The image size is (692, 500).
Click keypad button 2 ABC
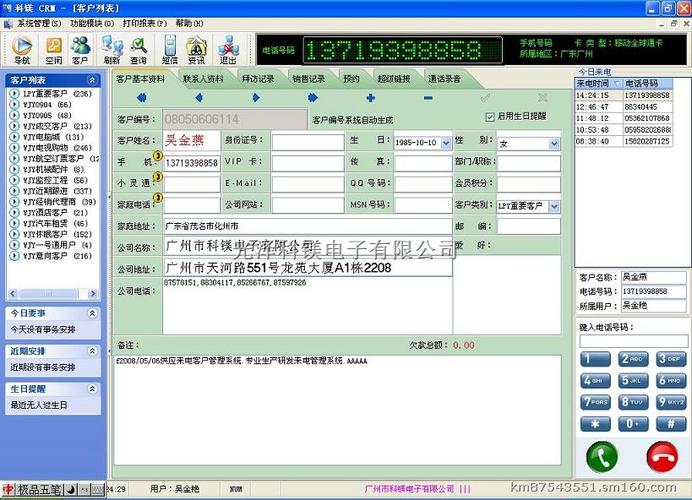point(633,359)
